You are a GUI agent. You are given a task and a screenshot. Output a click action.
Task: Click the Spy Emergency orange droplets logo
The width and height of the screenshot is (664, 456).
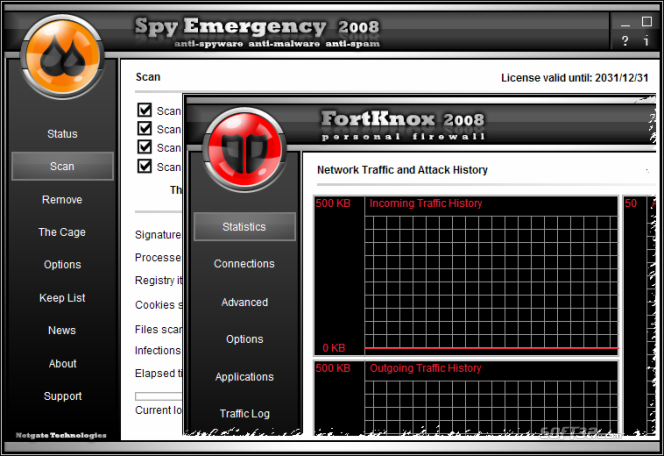[62, 57]
